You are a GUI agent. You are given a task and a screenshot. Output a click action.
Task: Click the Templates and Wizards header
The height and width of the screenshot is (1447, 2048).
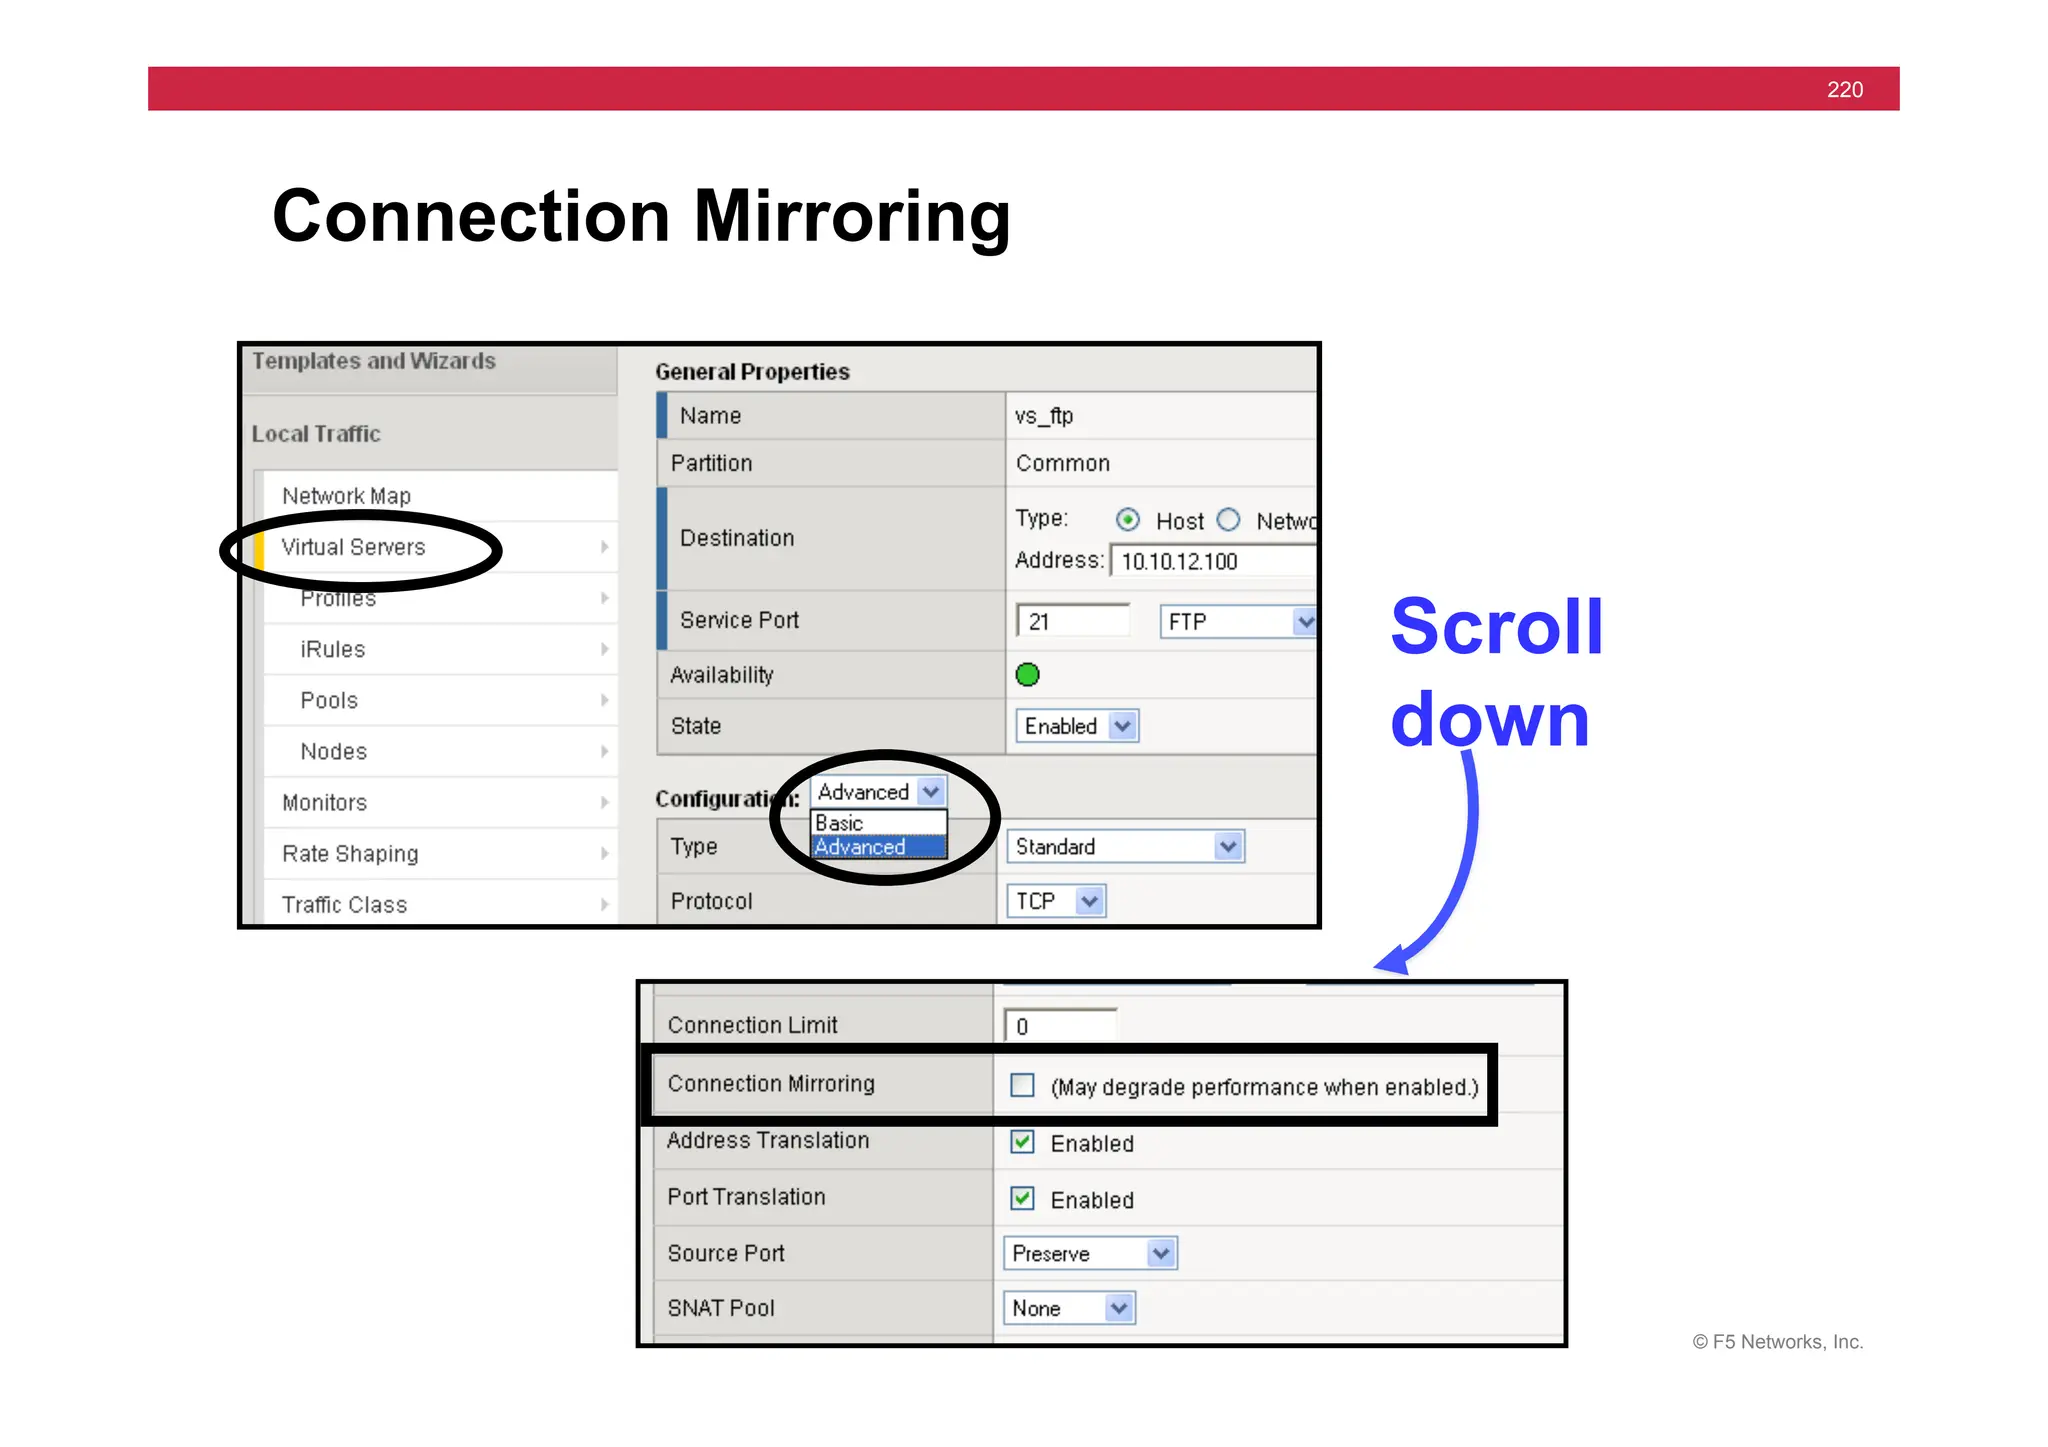click(374, 361)
